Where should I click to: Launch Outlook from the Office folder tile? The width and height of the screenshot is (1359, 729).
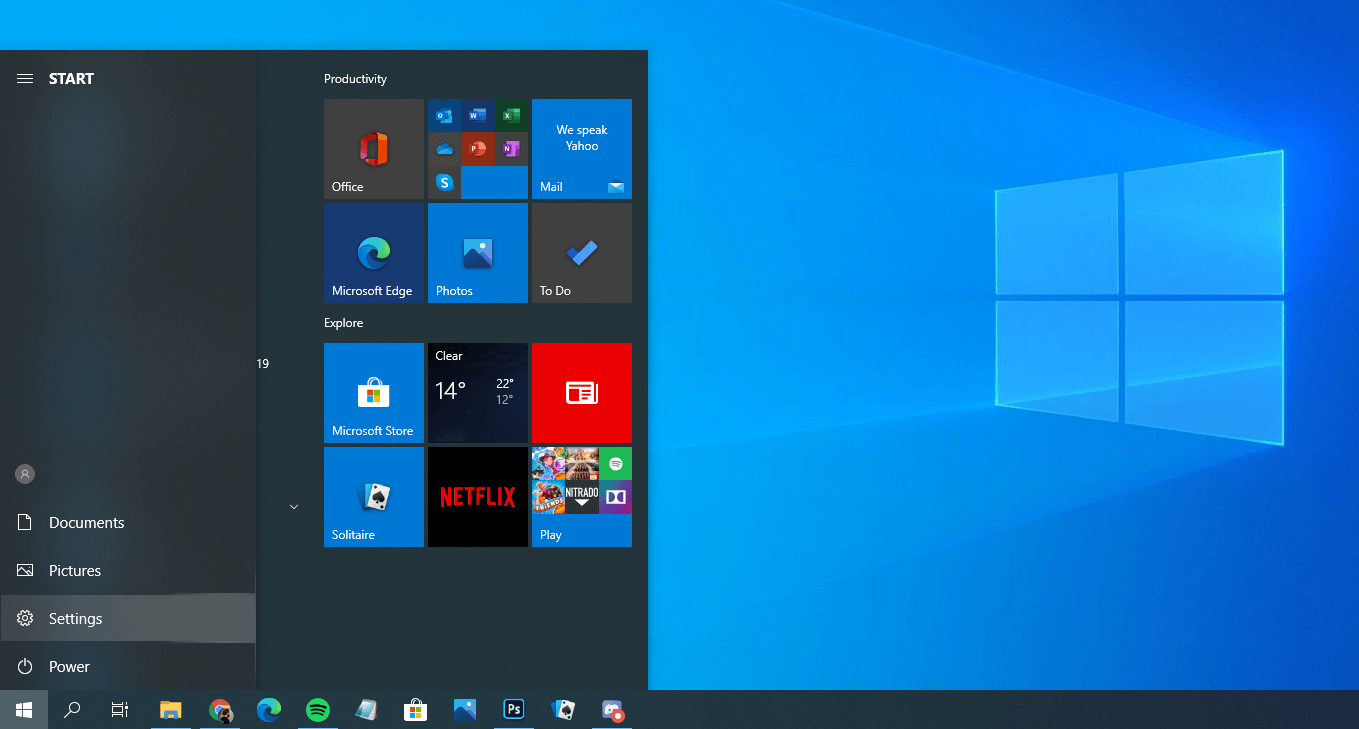445,116
